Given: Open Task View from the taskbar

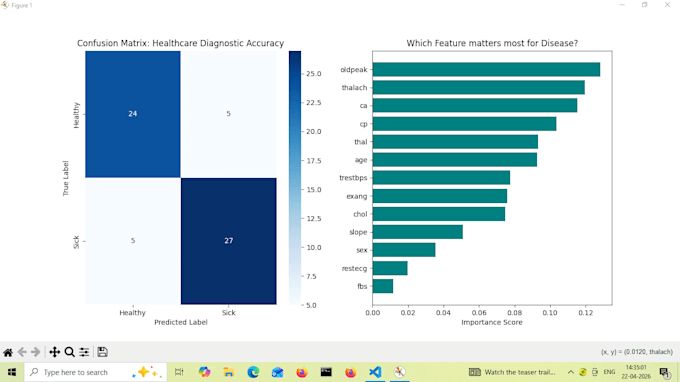Looking at the screenshot, I should point(179,372).
